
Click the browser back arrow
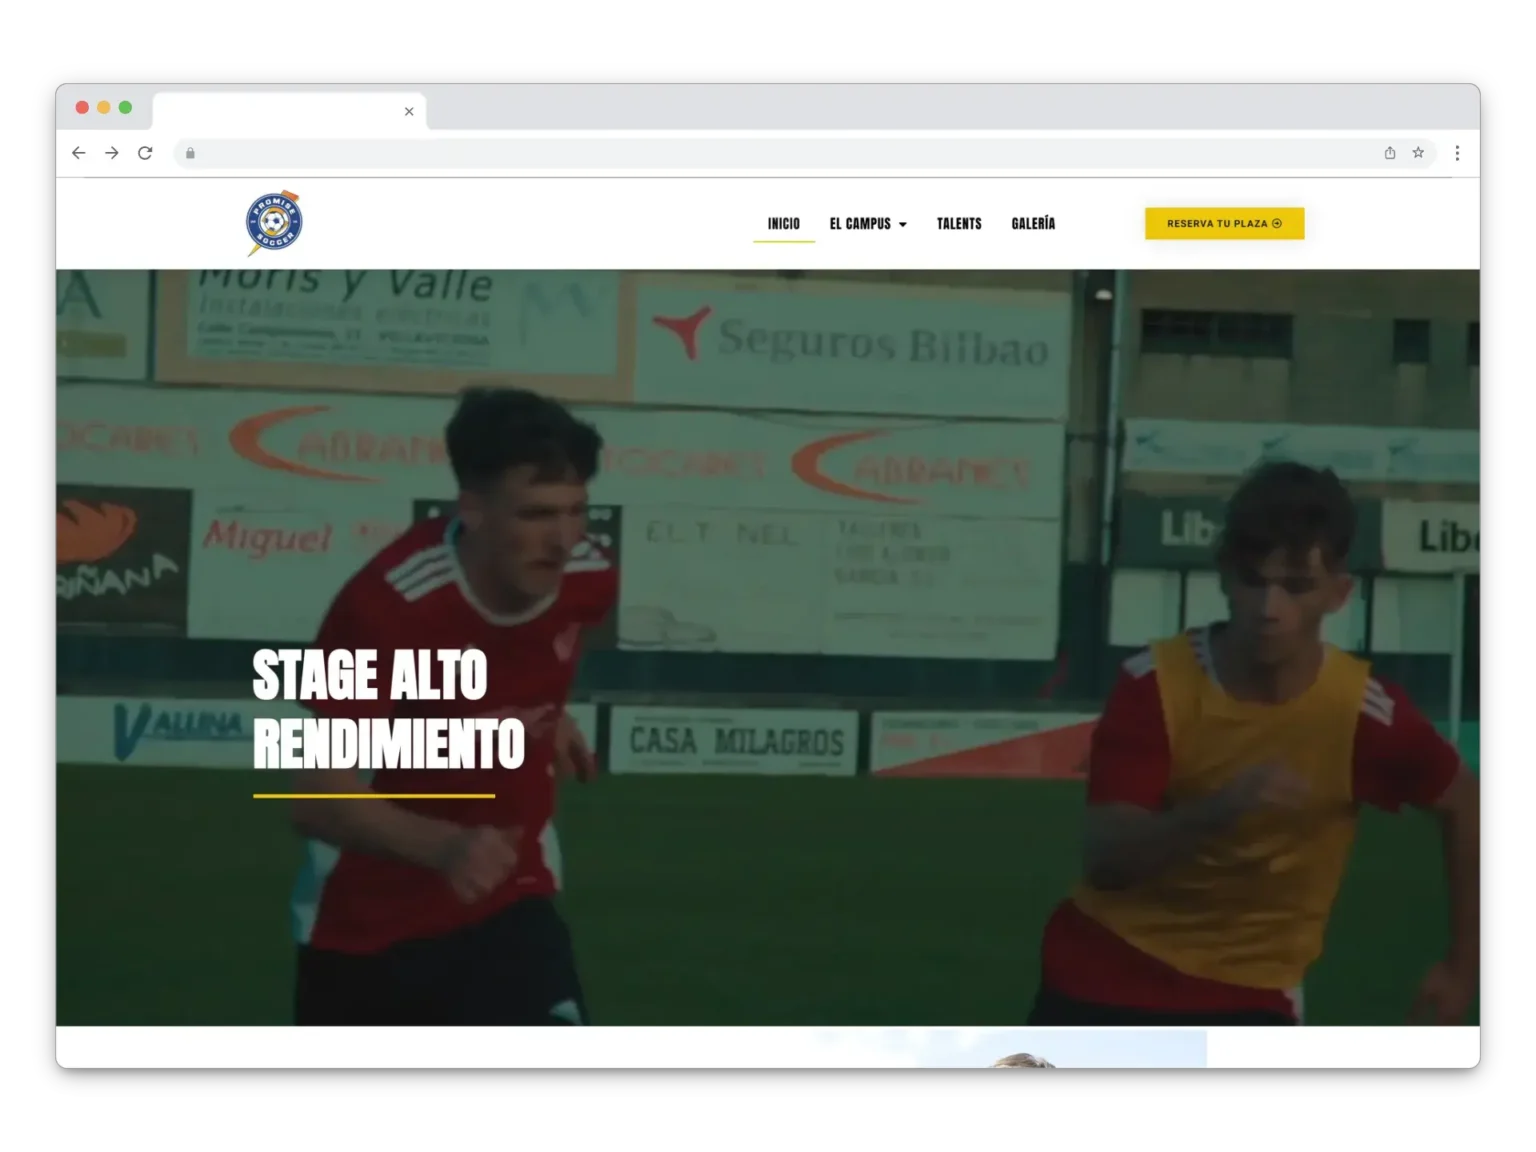(79, 153)
